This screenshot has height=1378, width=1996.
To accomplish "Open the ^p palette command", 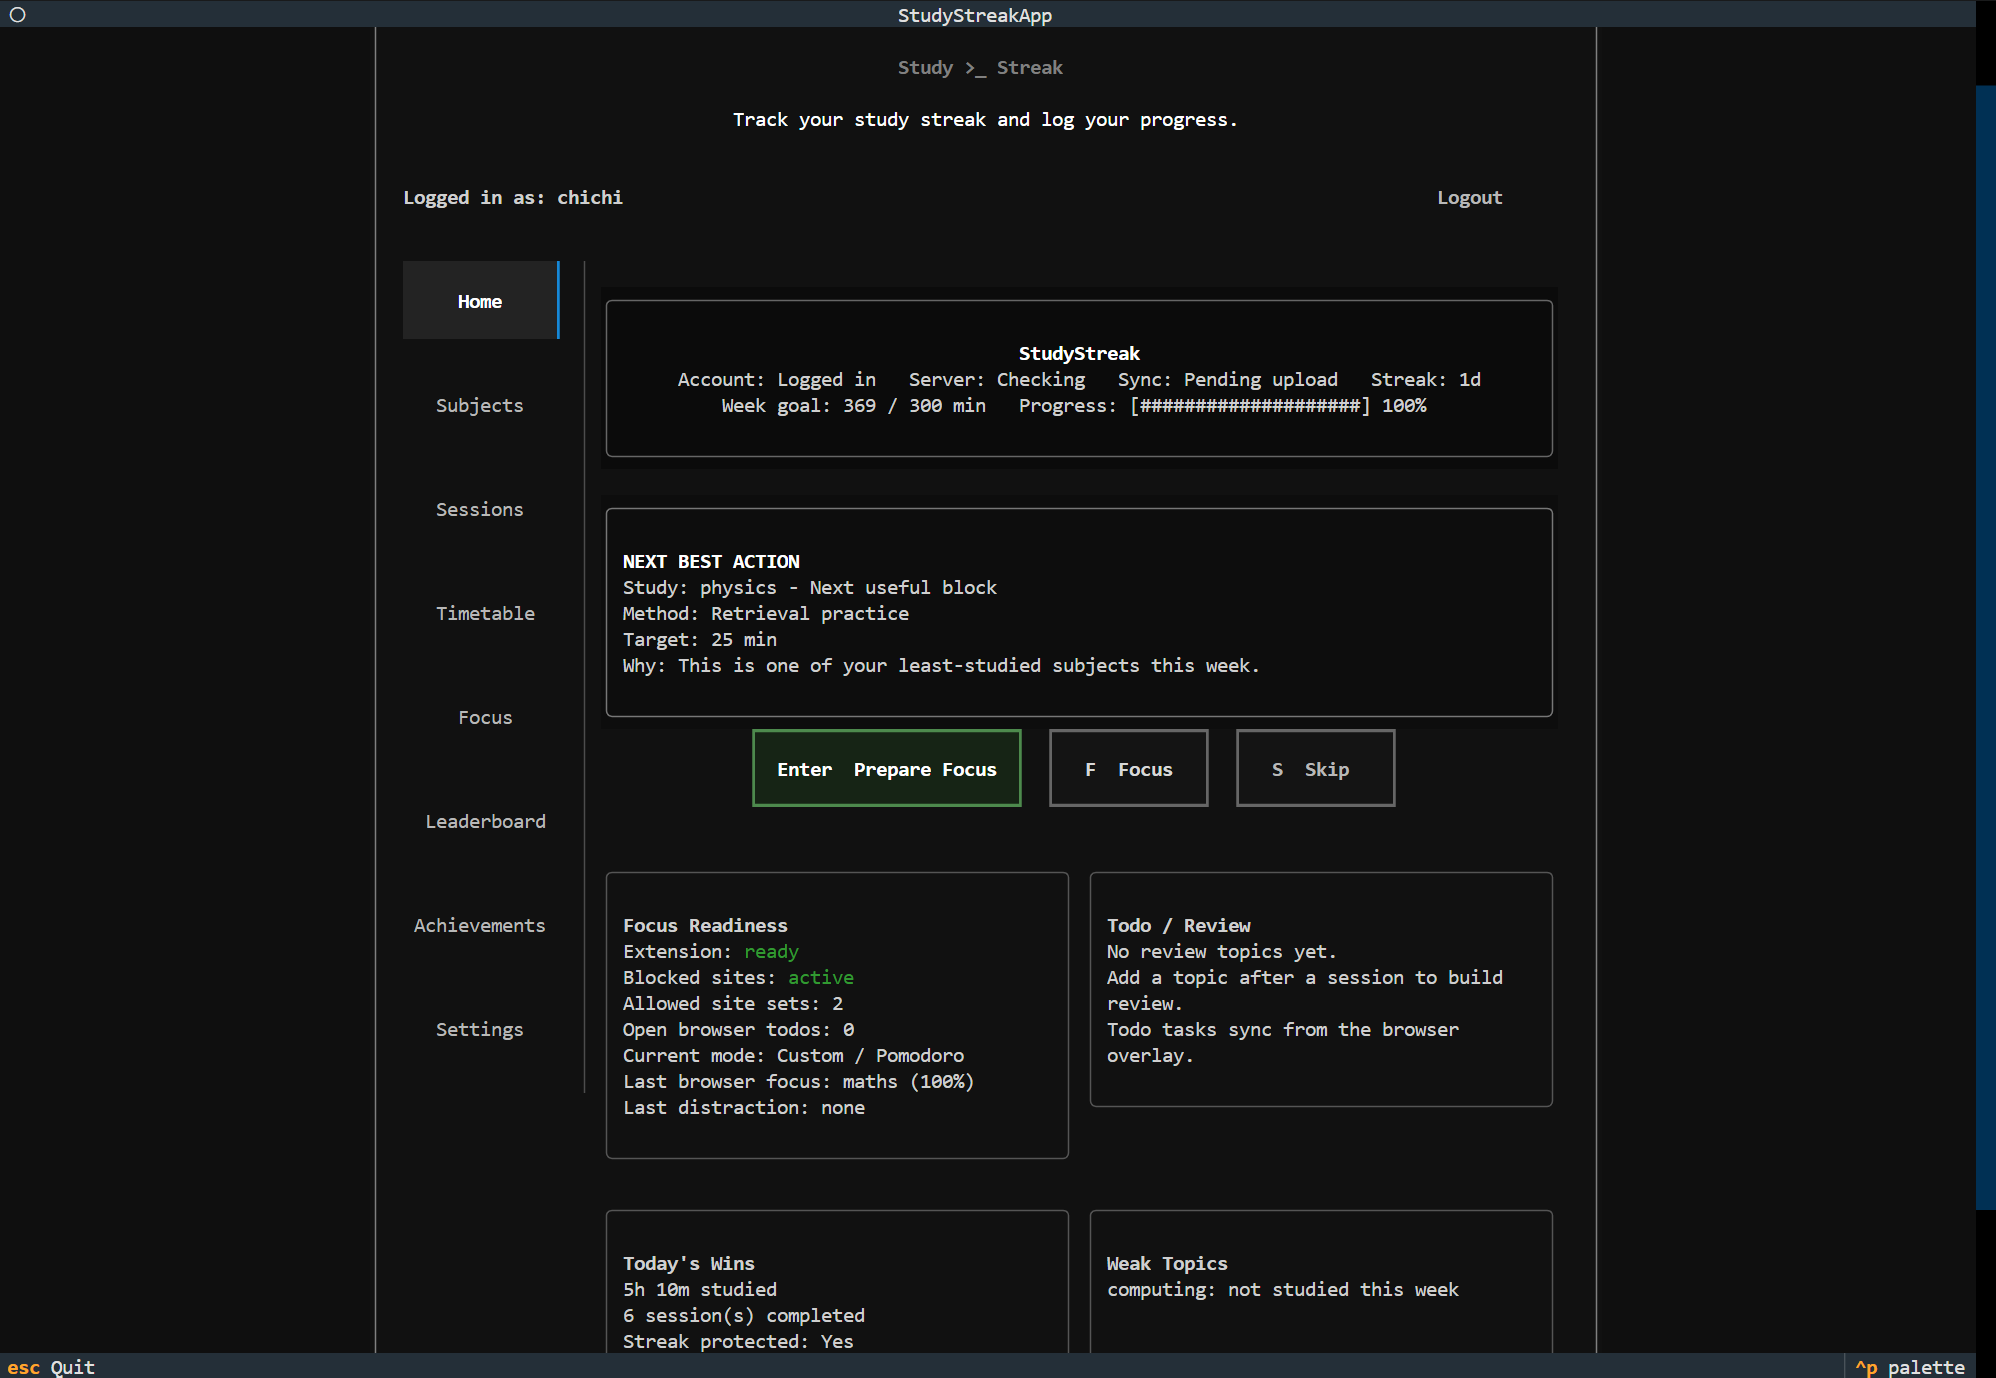I will click(1909, 1366).
